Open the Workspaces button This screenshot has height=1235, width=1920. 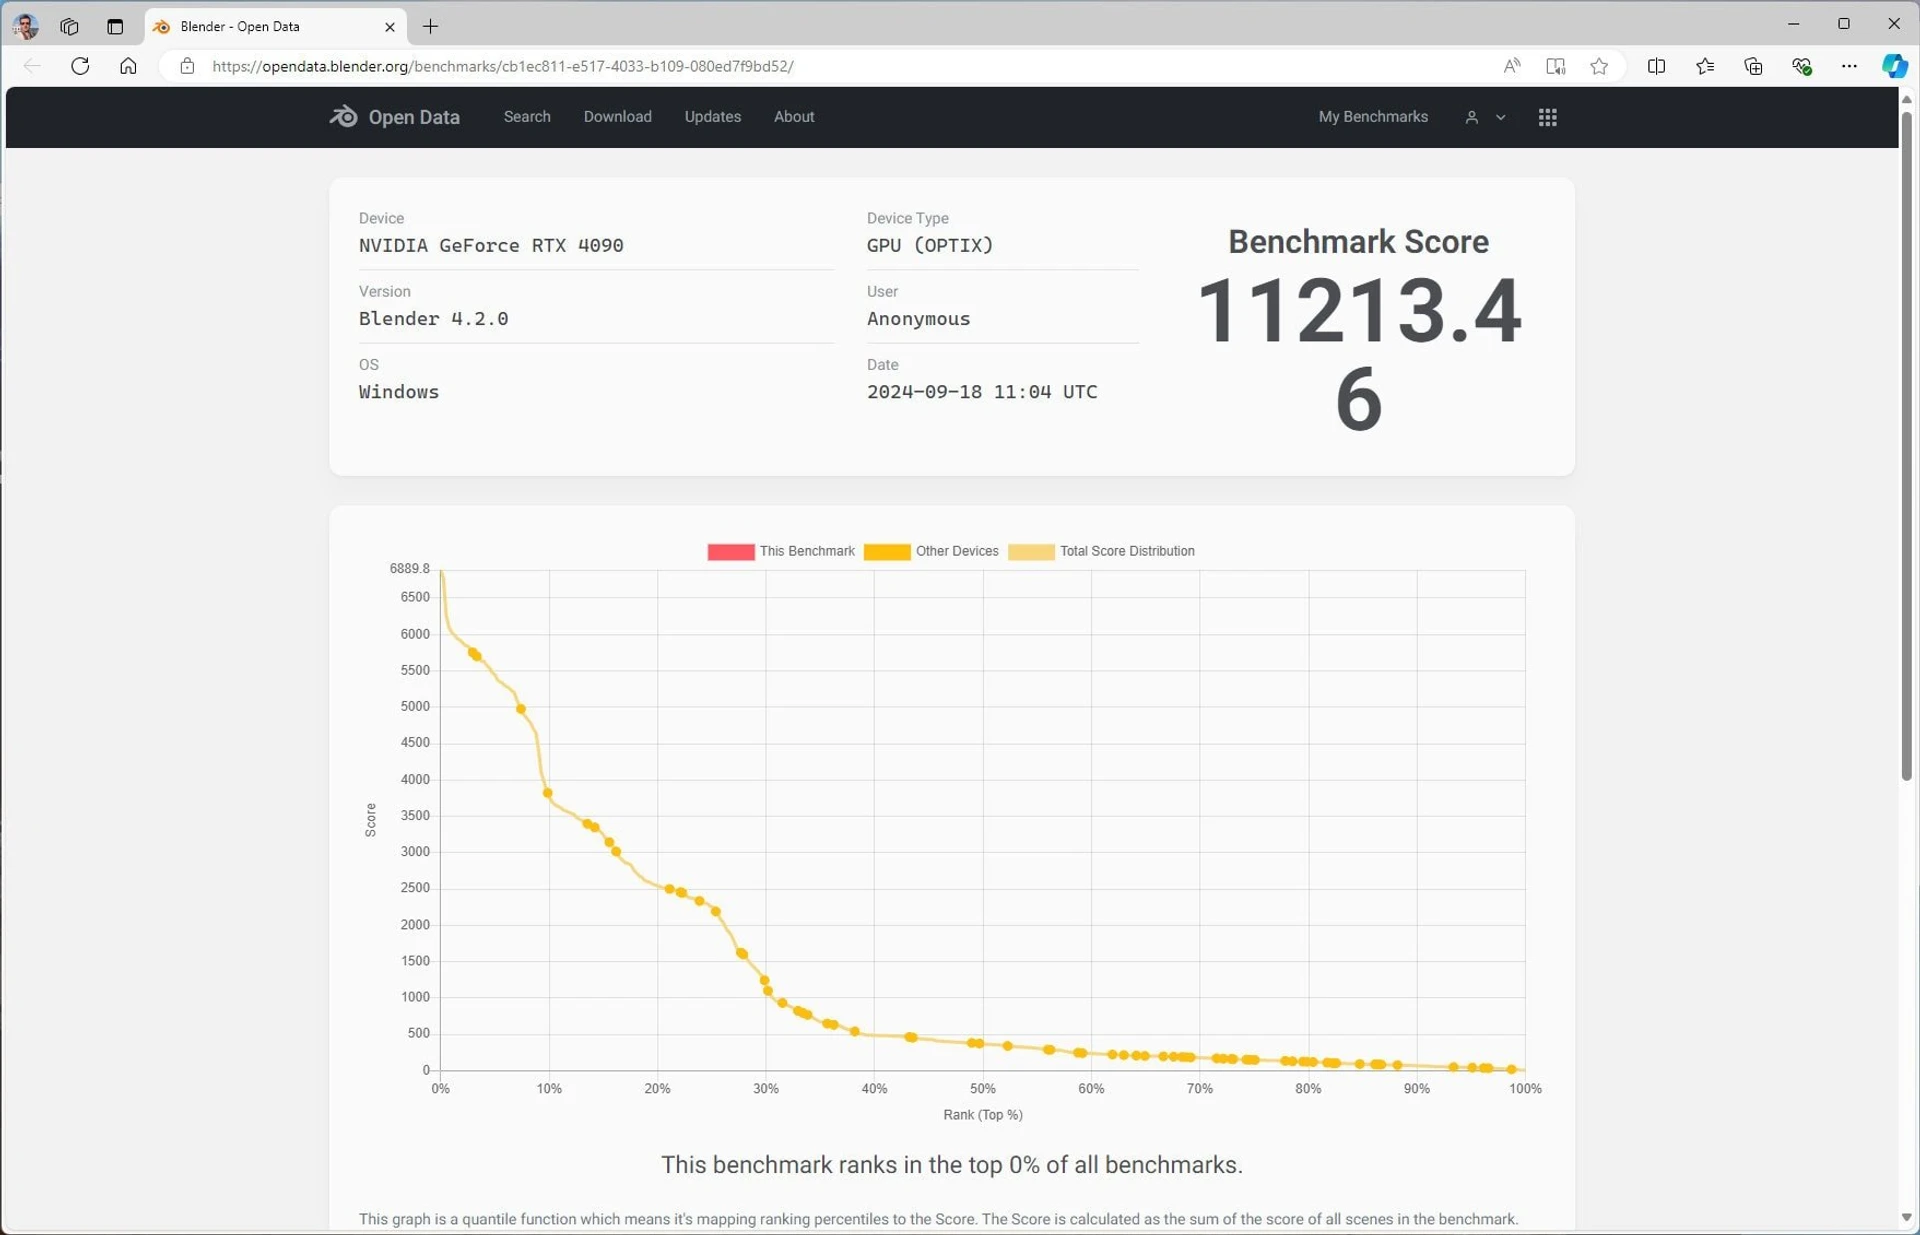click(69, 26)
